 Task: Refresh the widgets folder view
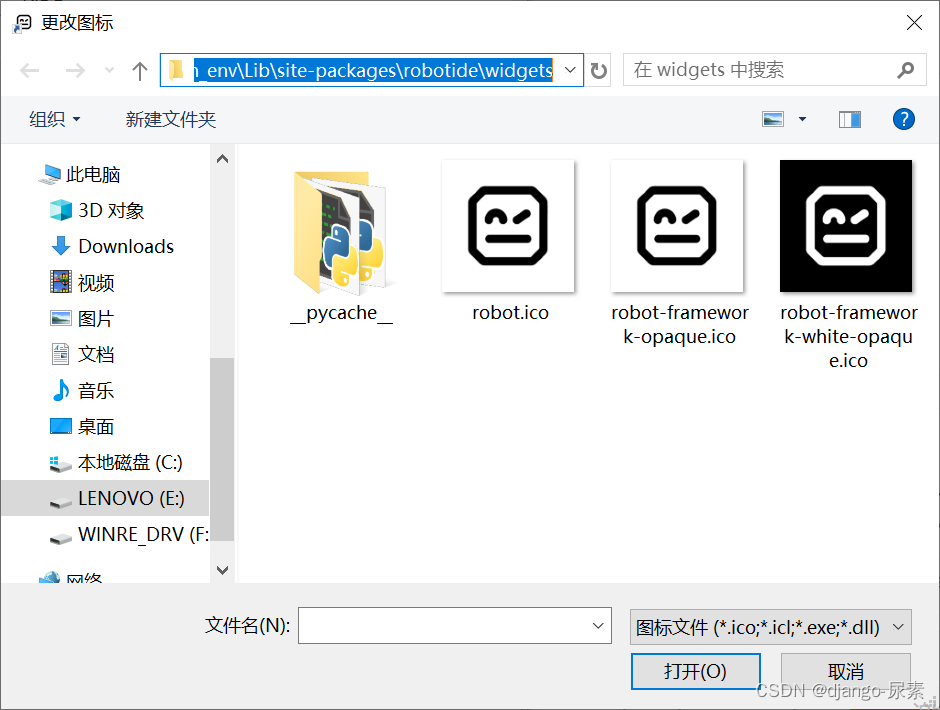tap(598, 70)
